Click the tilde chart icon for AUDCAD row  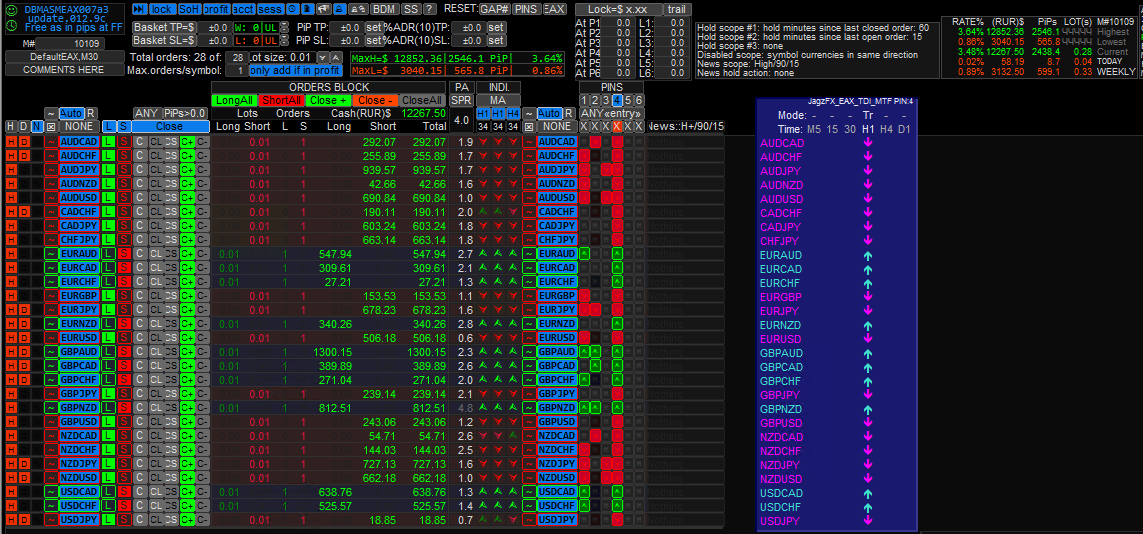point(51,141)
